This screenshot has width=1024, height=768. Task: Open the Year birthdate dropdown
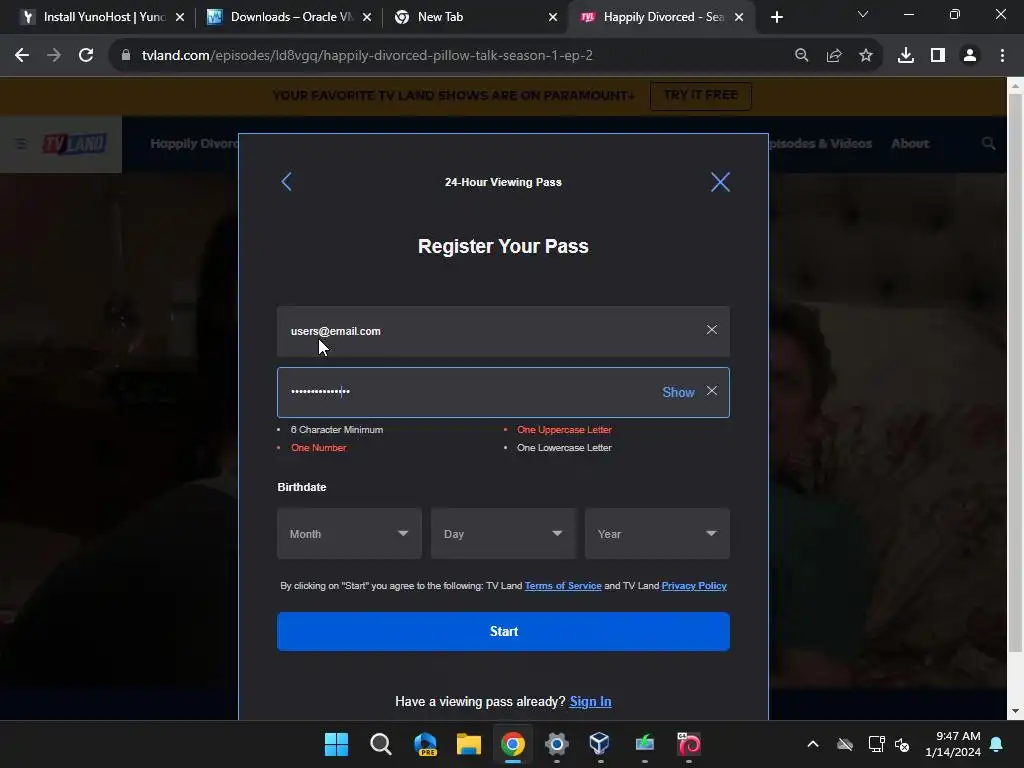[657, 534]
